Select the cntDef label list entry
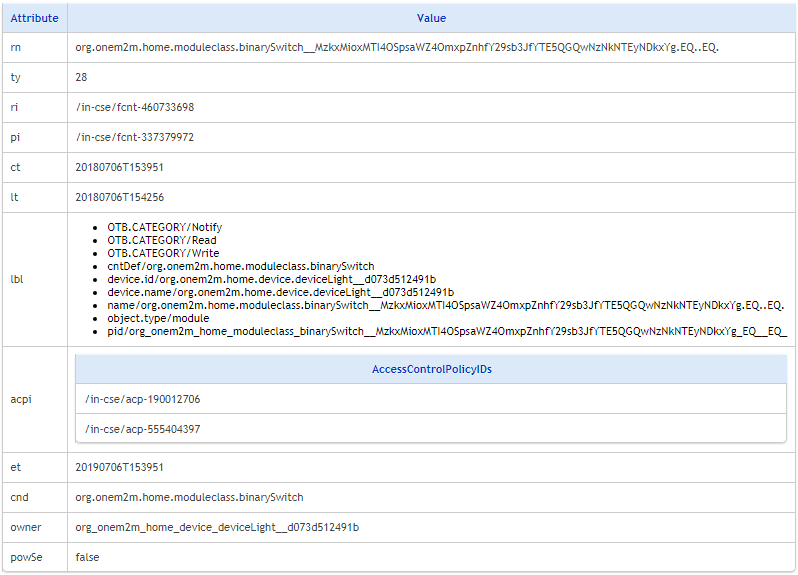This screenshot has width=798, height=575. (x=241, y=266)
